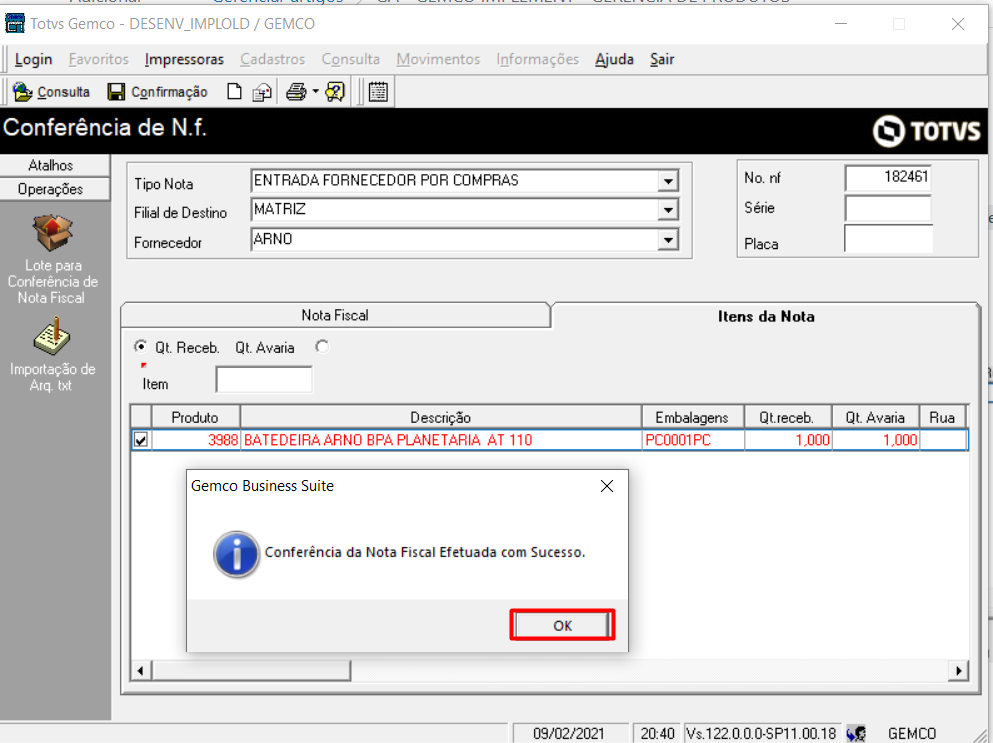Screen dimensions: 993x743
Task: Click the No. nf input field
Action: 888,177
